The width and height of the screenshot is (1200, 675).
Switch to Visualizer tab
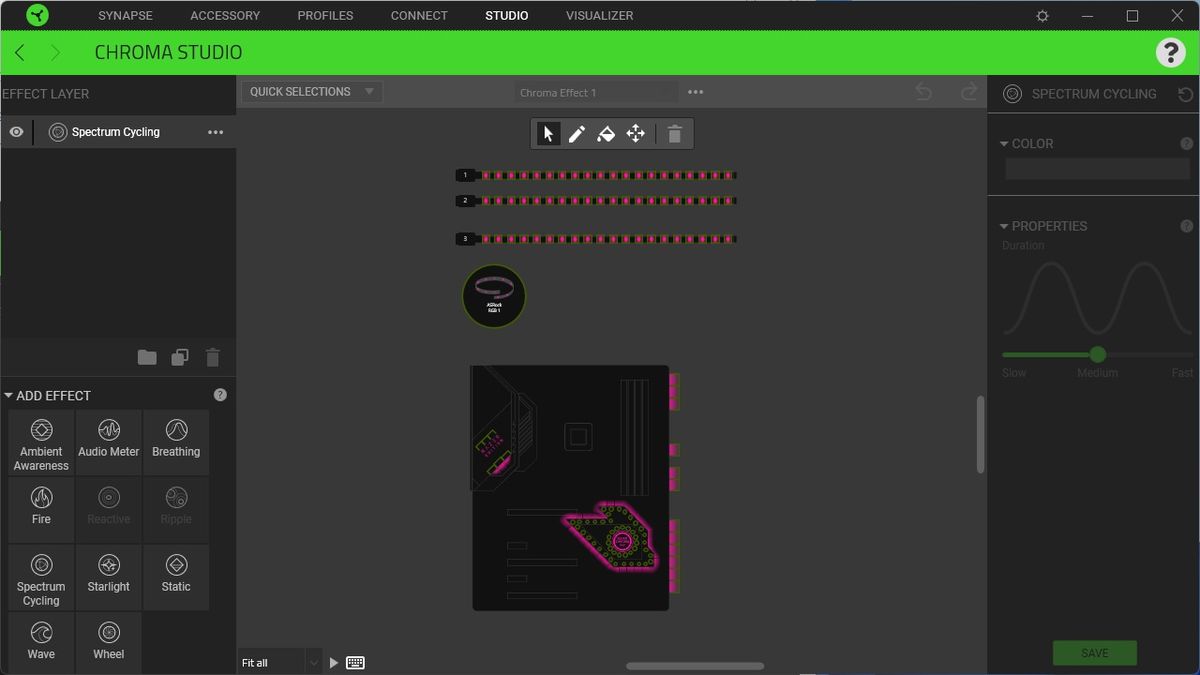click(599, 16)
